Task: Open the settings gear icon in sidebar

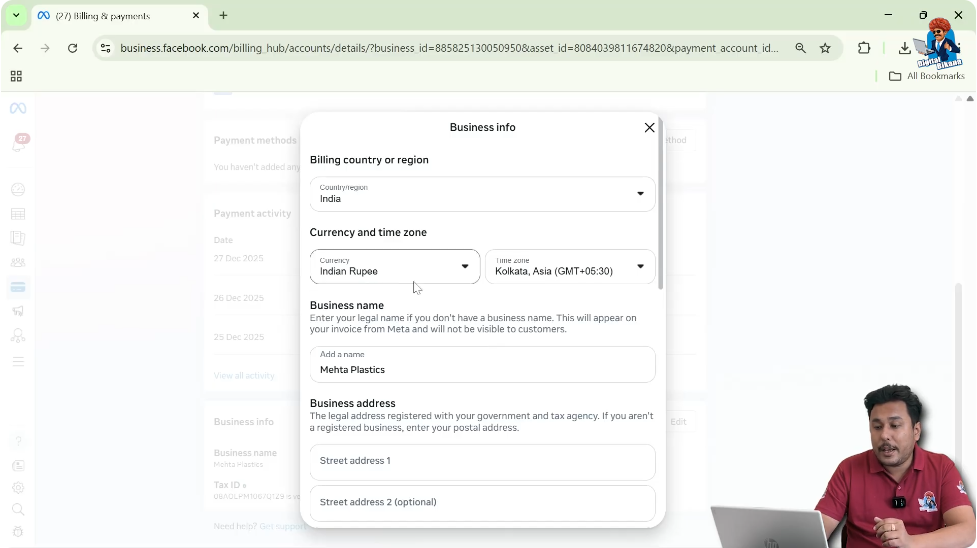Action: 18,488
